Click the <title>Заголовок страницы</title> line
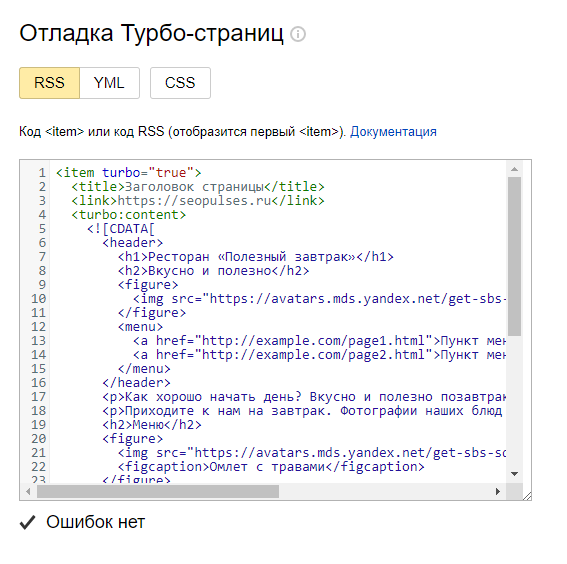This screenshot has width=567, height=564. pyautogui.click(x=198, y=187)
